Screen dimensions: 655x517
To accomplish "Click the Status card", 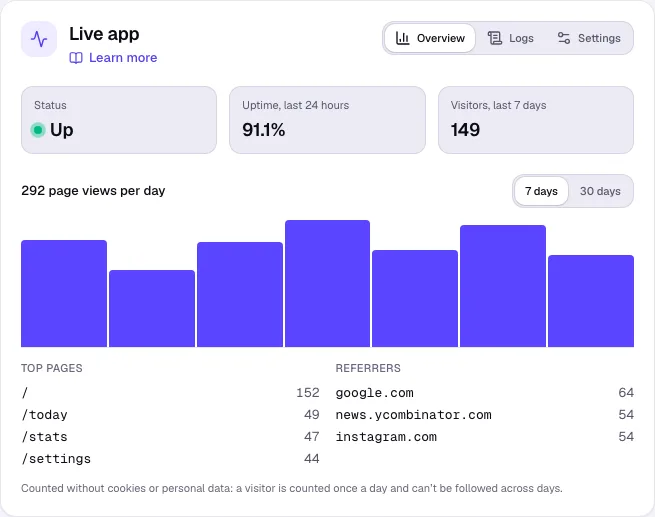I will 119,120.
